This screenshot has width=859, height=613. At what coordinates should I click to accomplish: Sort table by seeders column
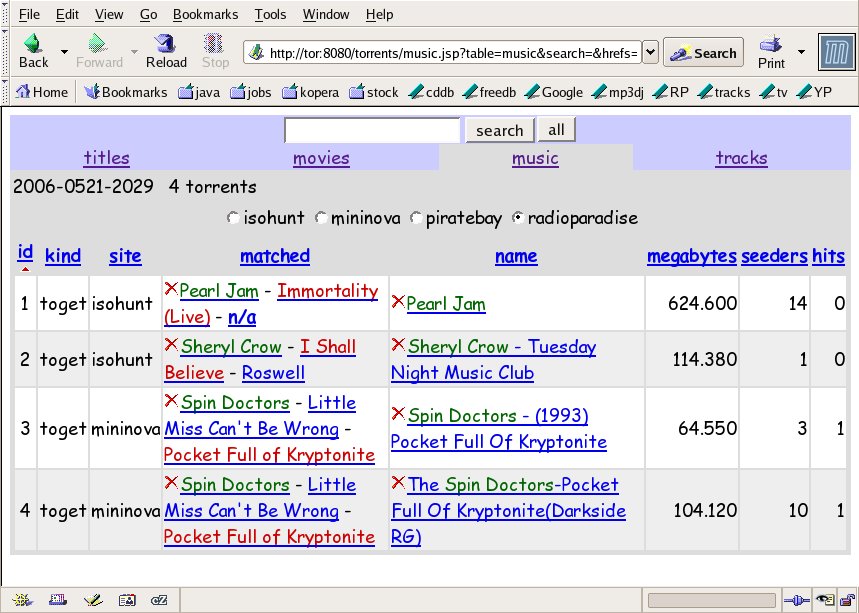pyautogui.click(x=774, y=256)
